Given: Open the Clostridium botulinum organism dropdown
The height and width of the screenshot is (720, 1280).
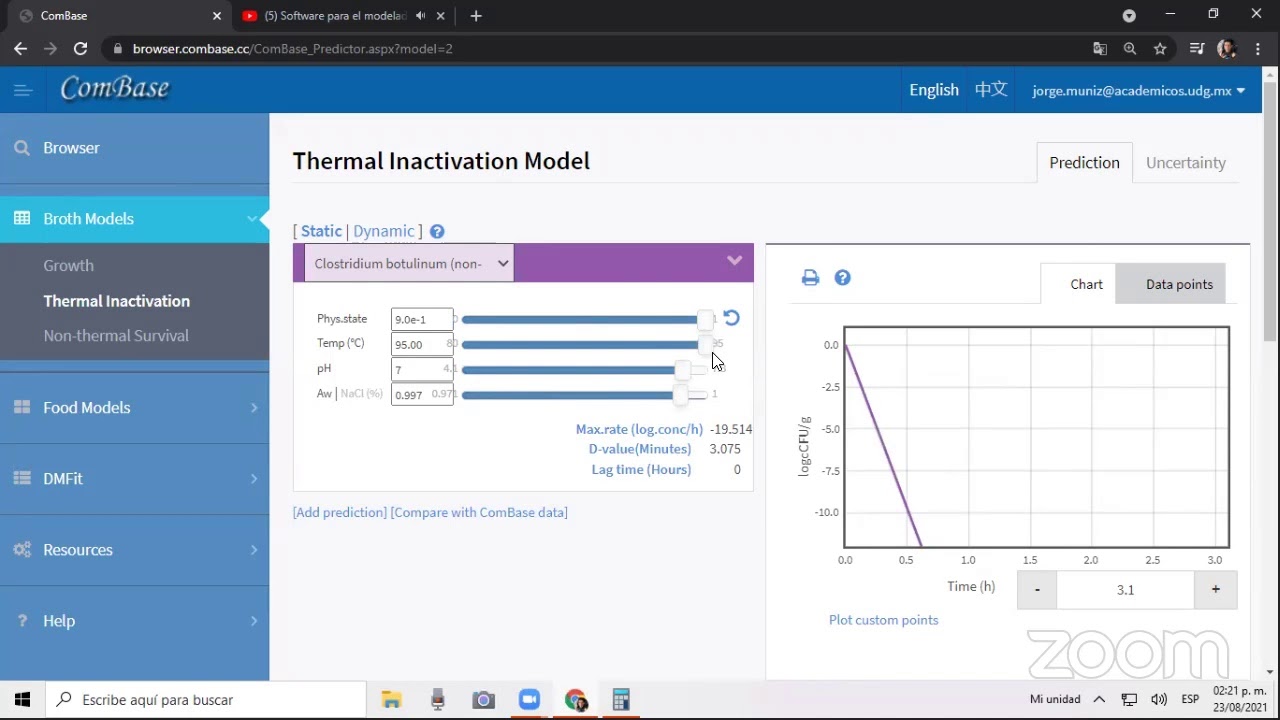Looking at the screenshot, I should (409, 263).
